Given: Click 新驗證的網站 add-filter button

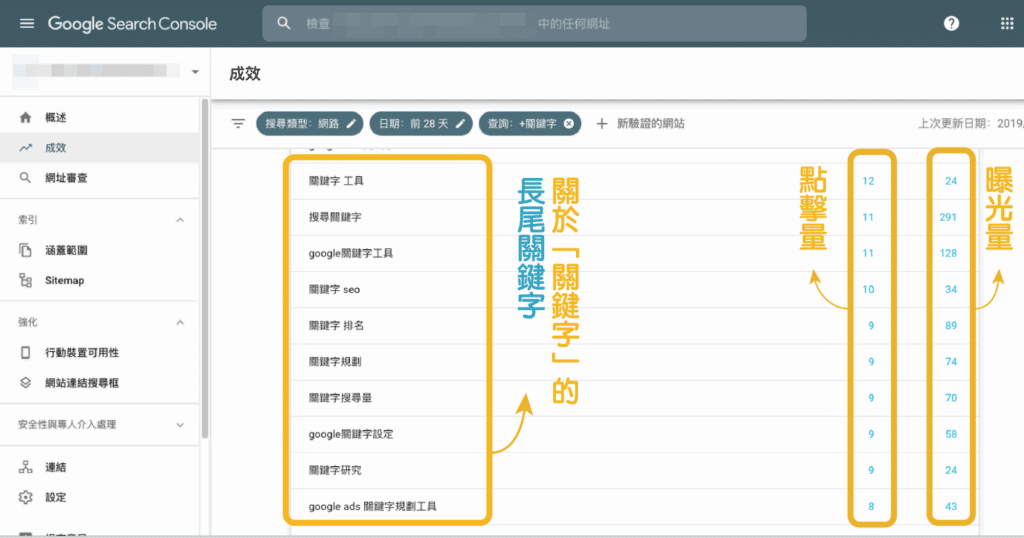Looking at the screenshot, I should point(650,123).
